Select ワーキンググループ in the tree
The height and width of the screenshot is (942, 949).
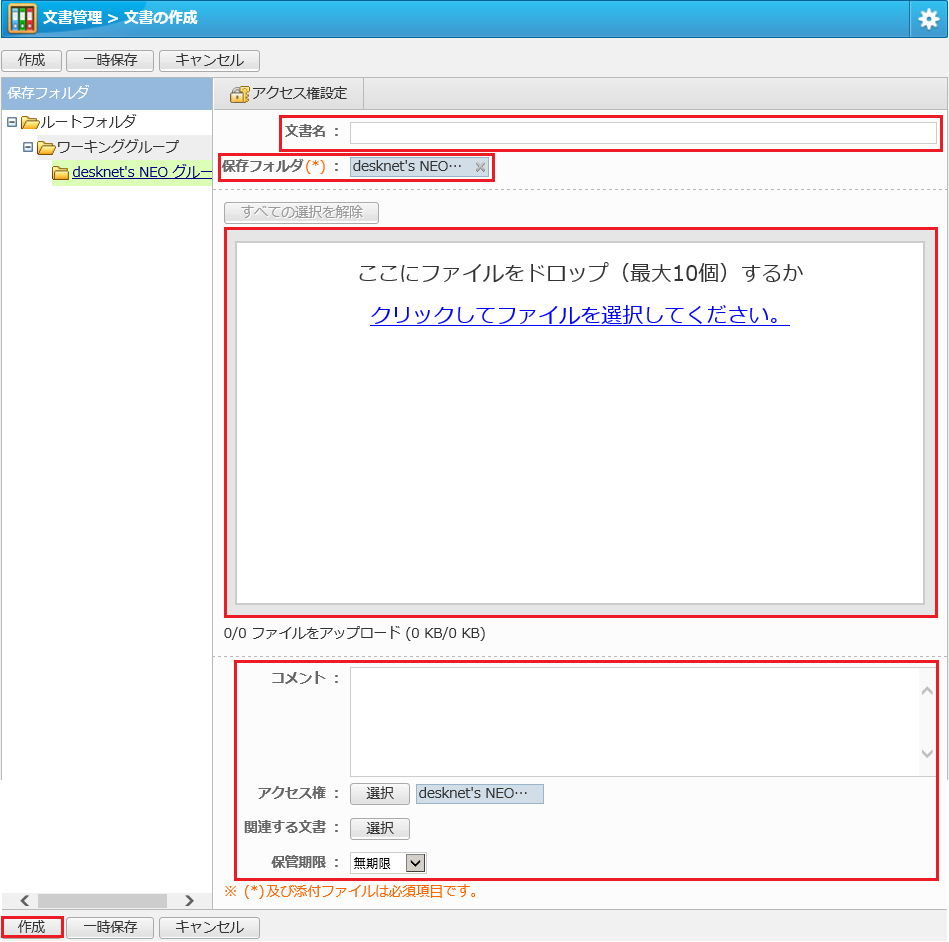[117, 147]
